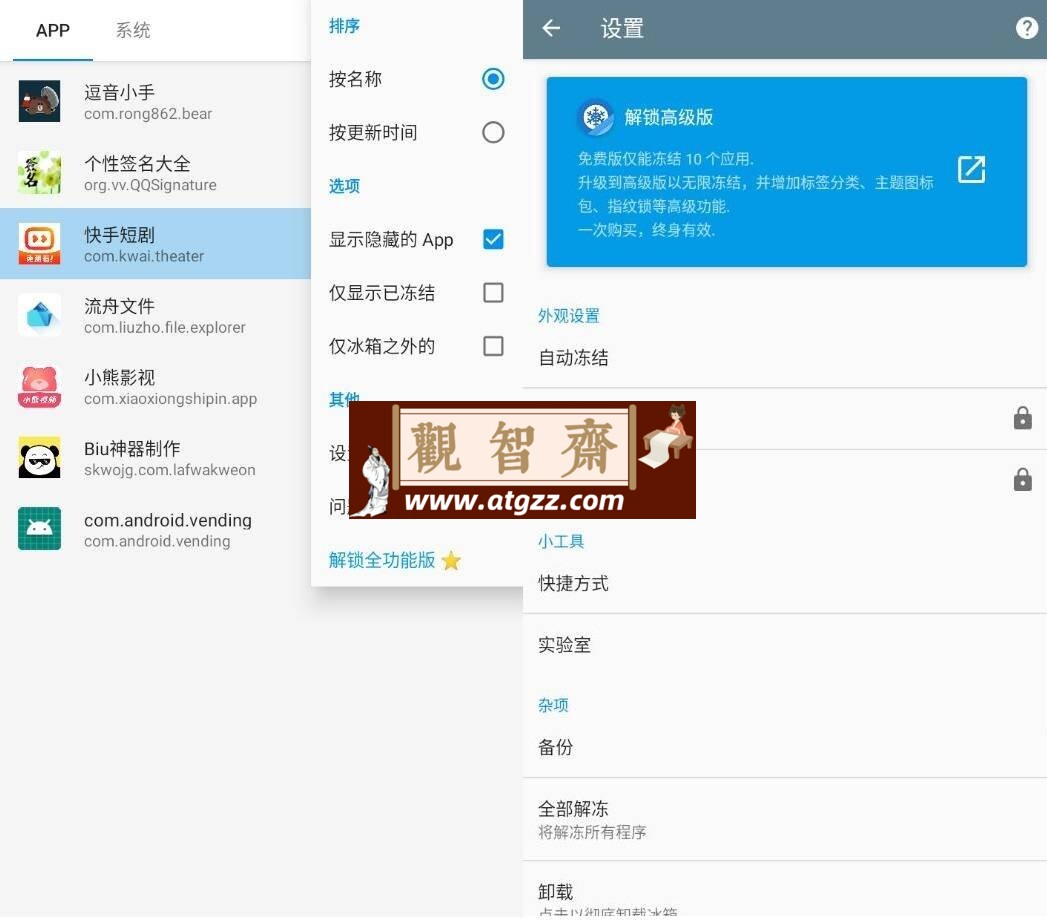This screenshot has width=1047, height=920.
Task: Select the 个性签名大全 app icon
Action: tap(39, 172)
